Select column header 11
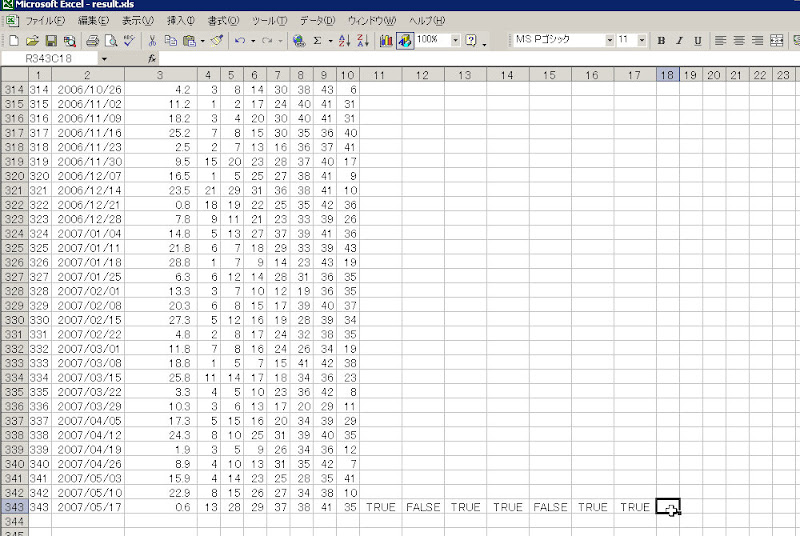 pos(380,75)
